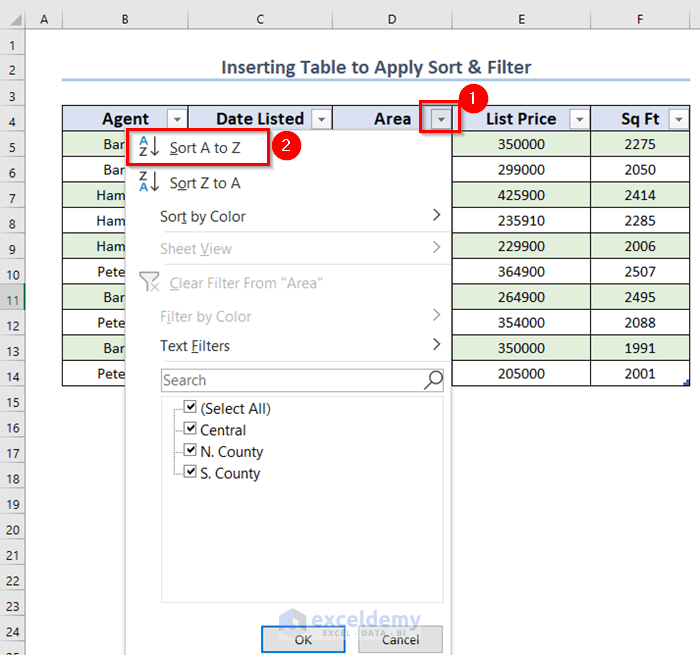The height and width of the screenshot is (655, 700).
Task: Select the title cell Inserting Table to Apply Sort & Filter
Action: 376,67
